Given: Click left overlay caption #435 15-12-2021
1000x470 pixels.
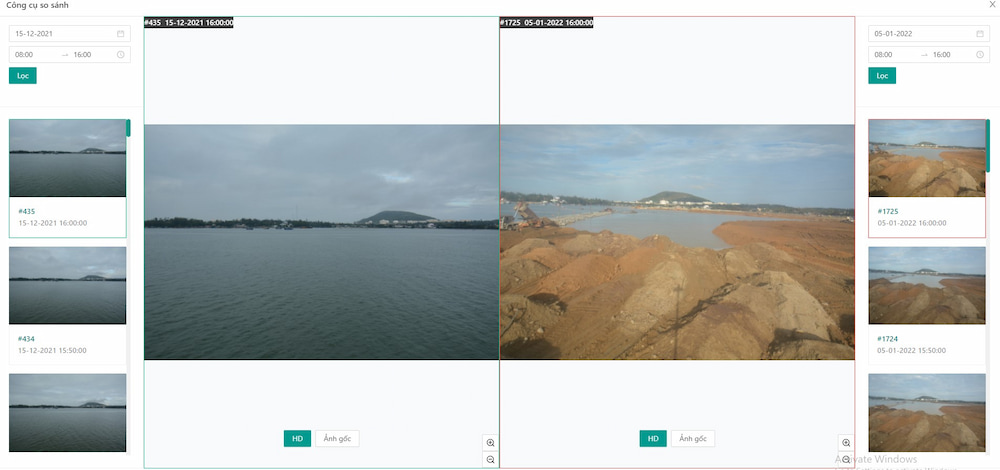Looking at the screenshot, I should tap(189, 23).
